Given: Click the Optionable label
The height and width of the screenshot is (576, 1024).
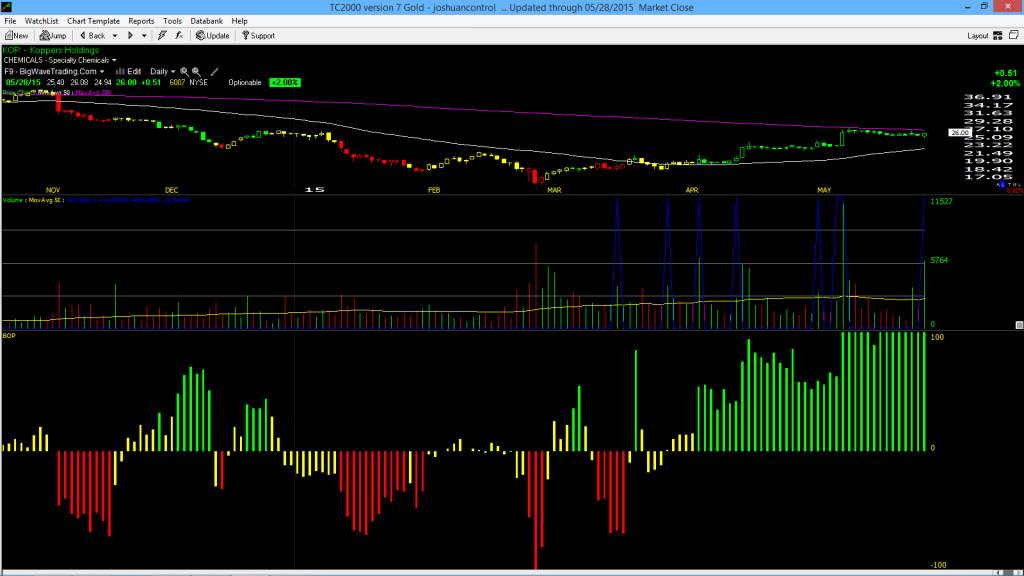Looking at the screenshot, I should tap(245, 82).
